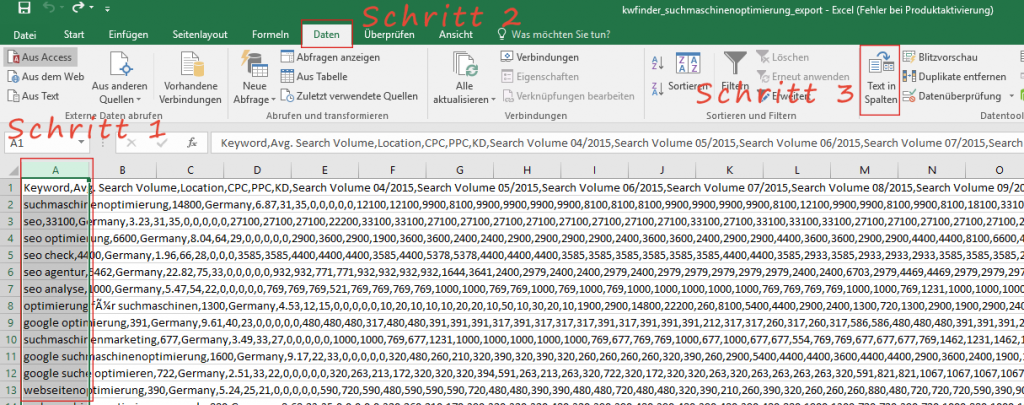Image resolution: width=1024 pixels, height=405 pixels.
Task: Click Vorhandene Verbindungen button
Action: 191,78
